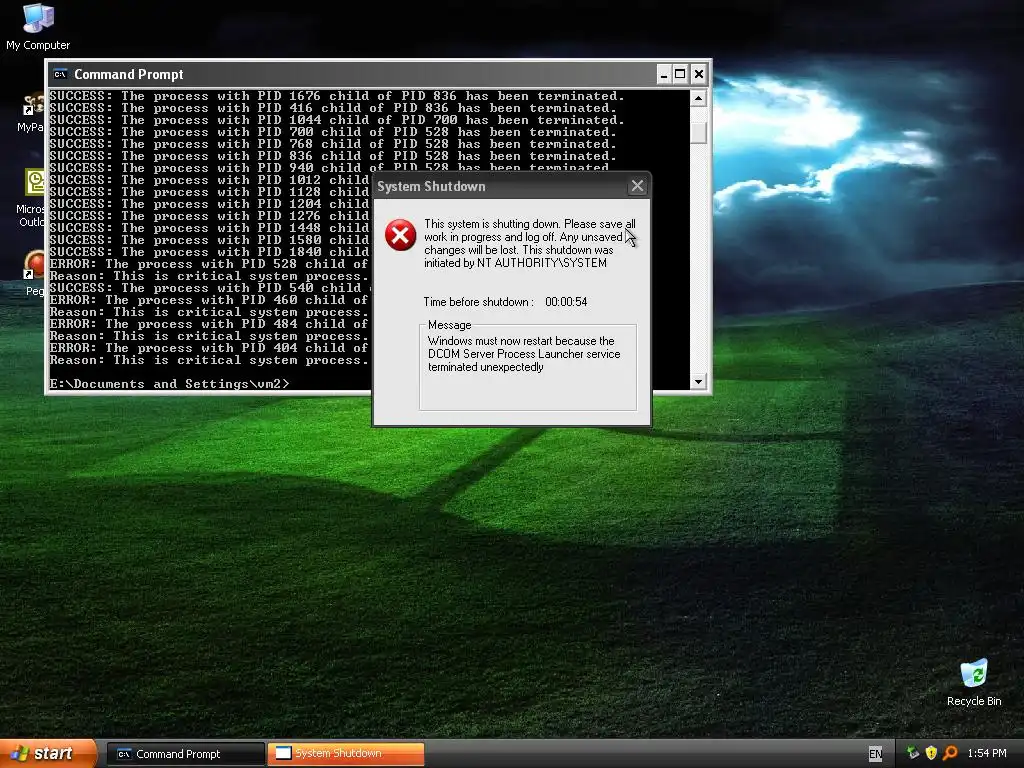Click the security shield tray icon
The width and height of the screenshot is (1024, 768).
931,753
